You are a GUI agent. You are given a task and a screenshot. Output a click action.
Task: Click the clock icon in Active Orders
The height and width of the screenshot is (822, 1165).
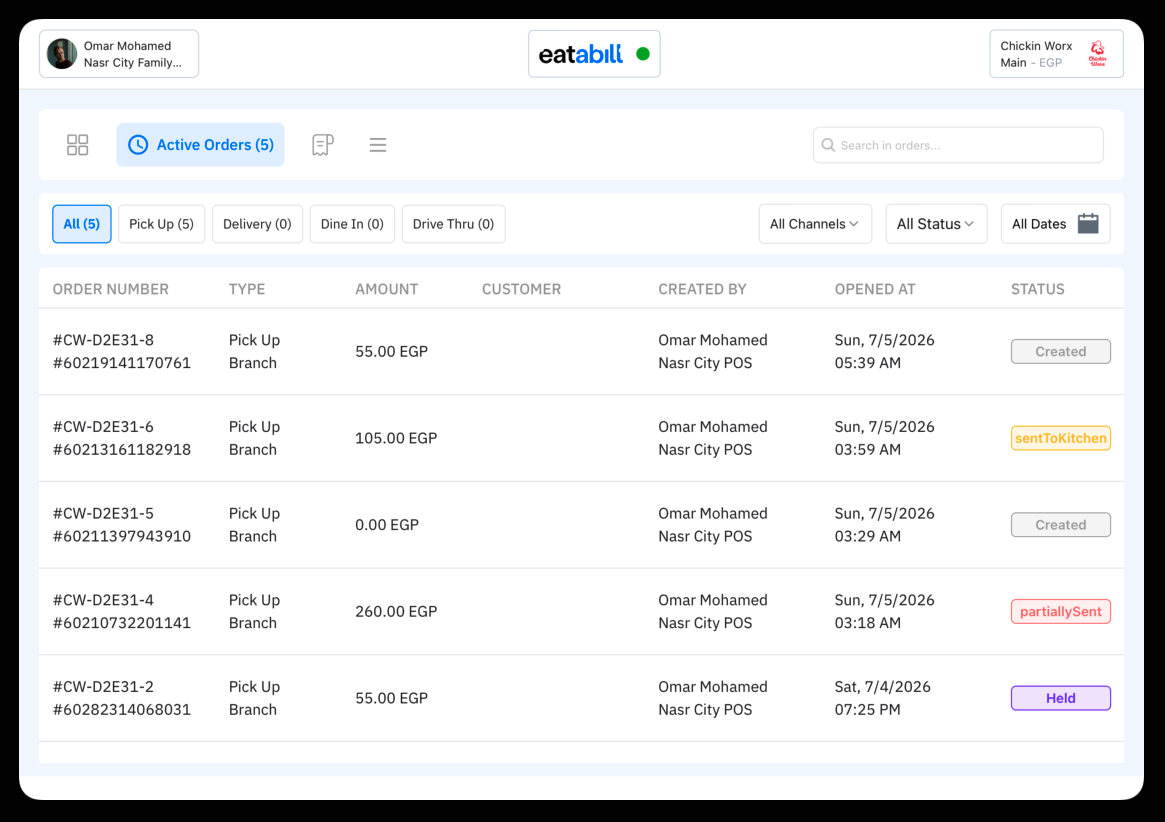click(x=137, y=145)
